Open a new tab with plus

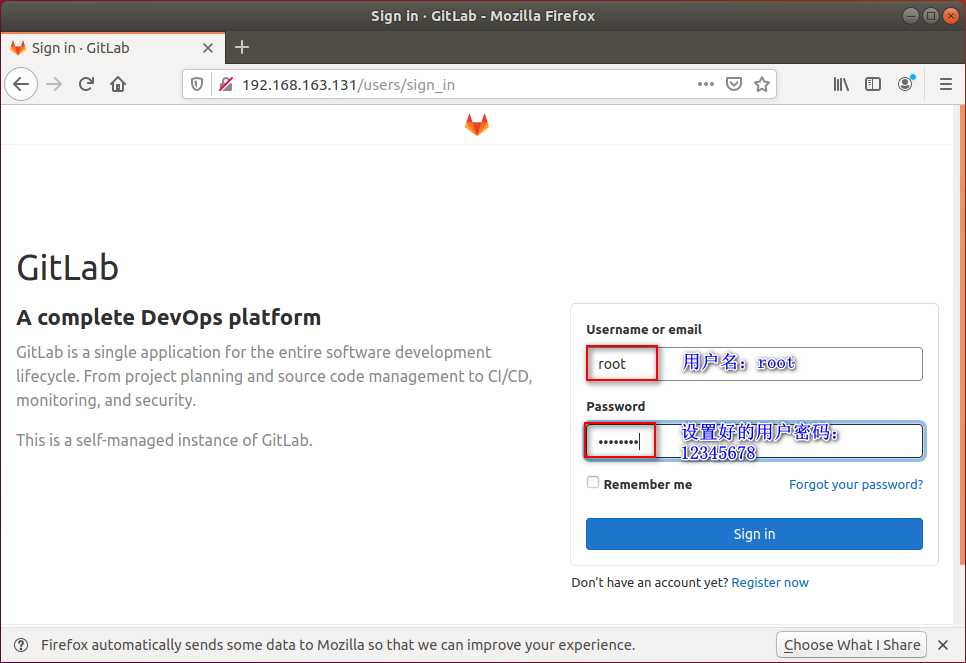coord(242,47)
